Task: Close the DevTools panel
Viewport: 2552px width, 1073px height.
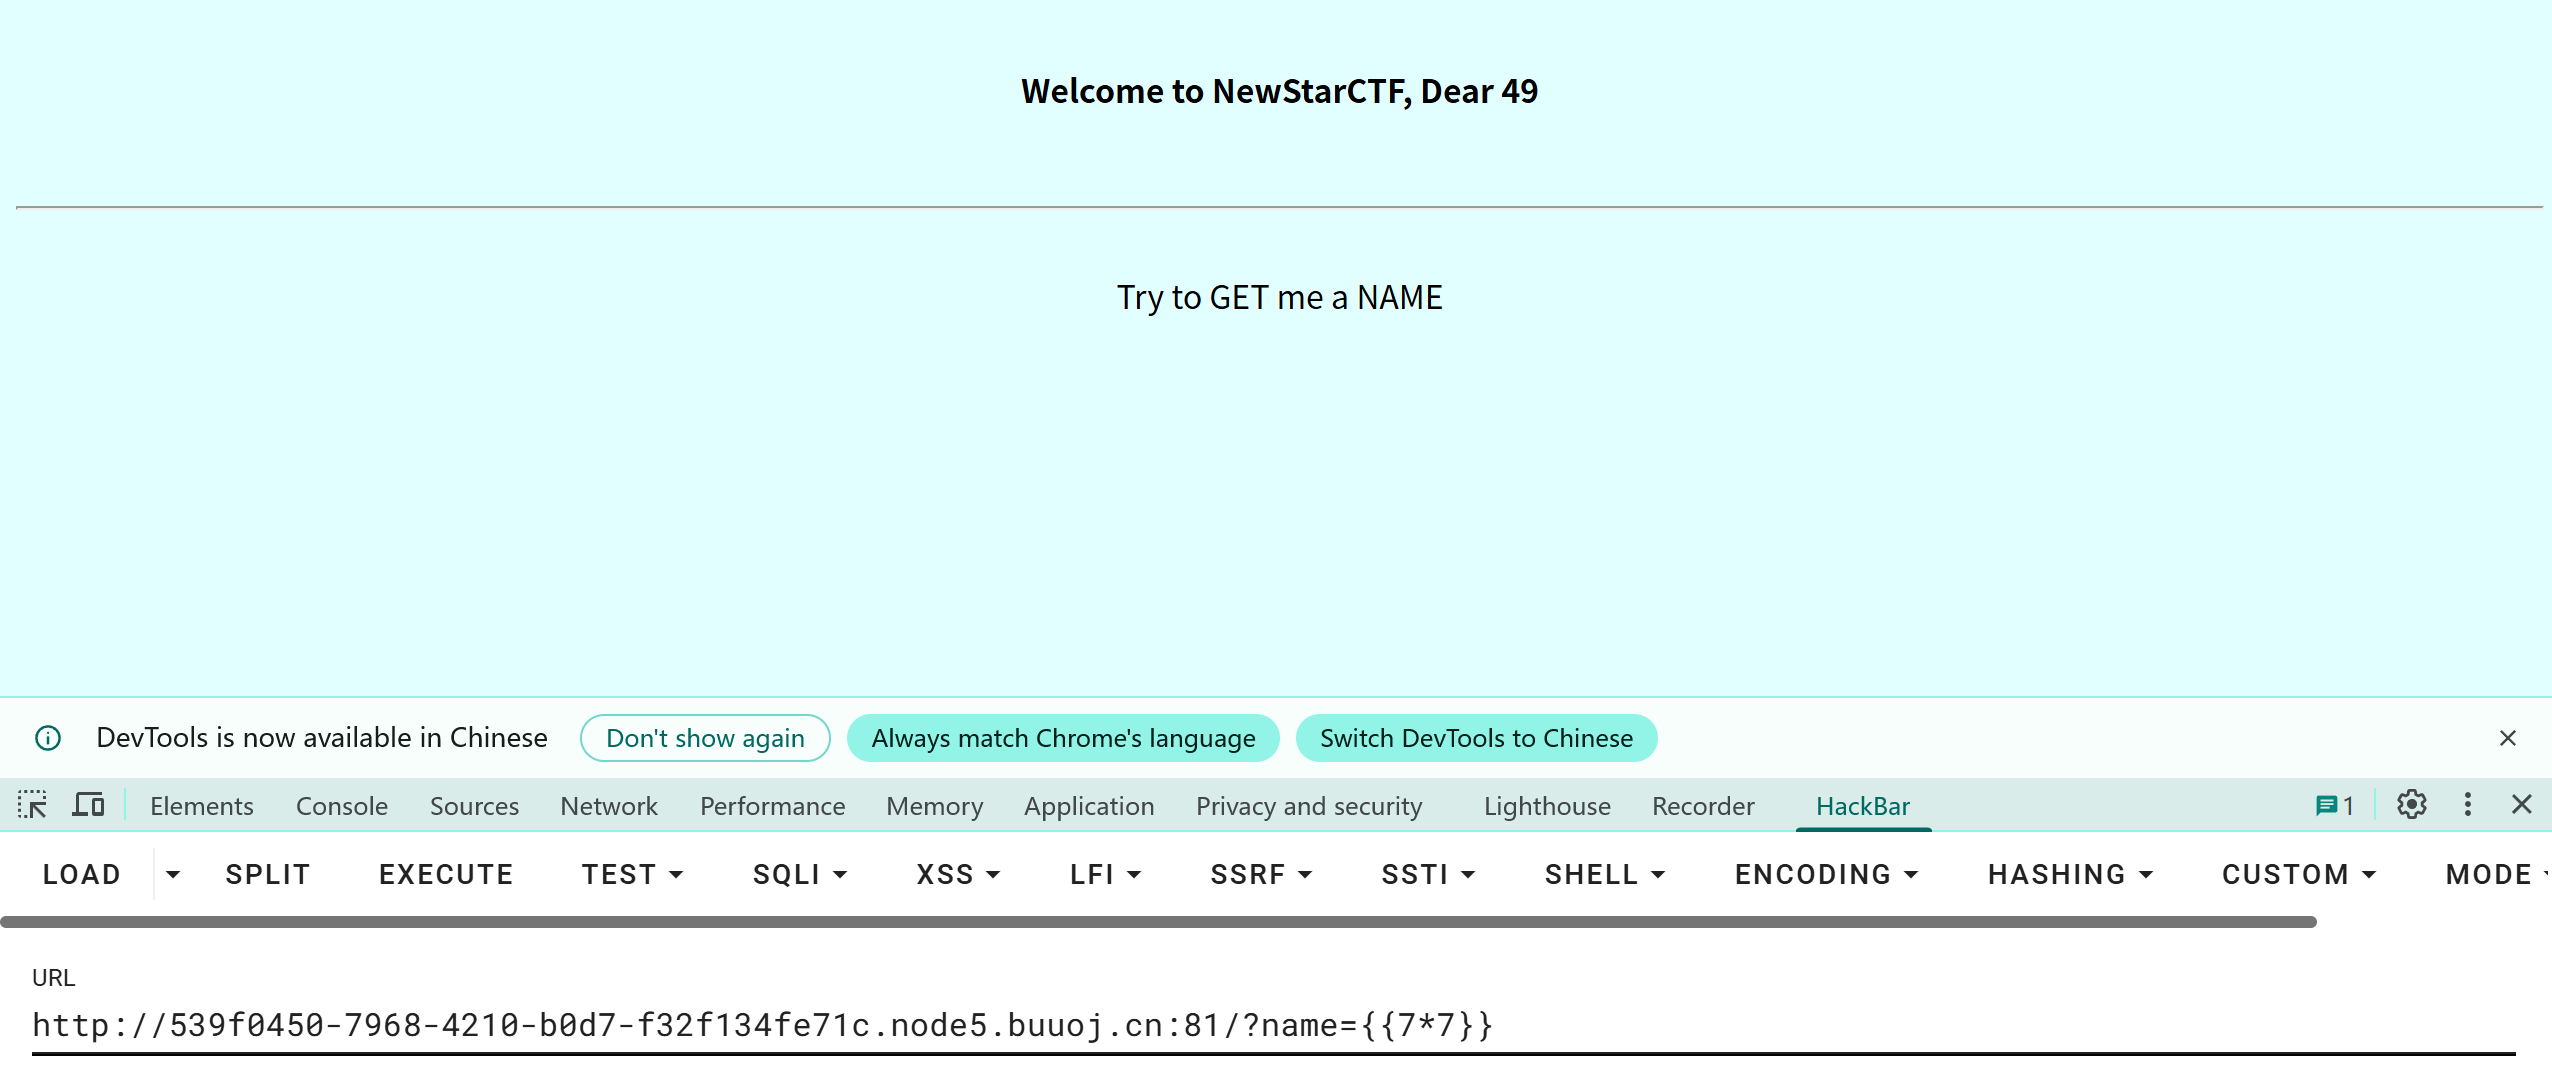Action: 2522,805
